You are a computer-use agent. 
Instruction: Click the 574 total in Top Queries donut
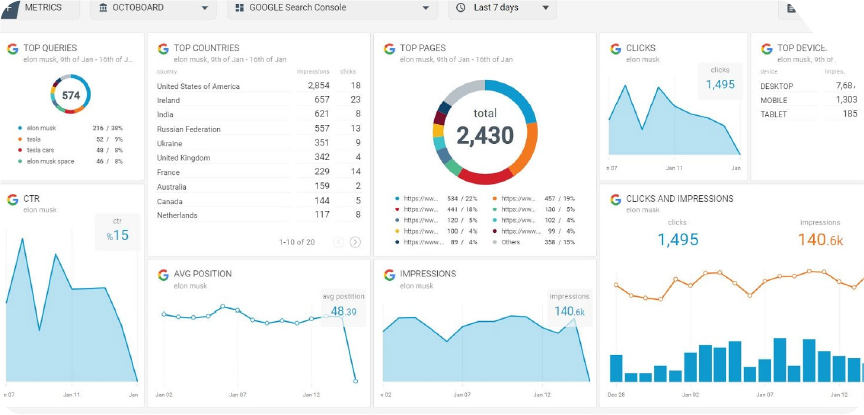click(71, 95)
